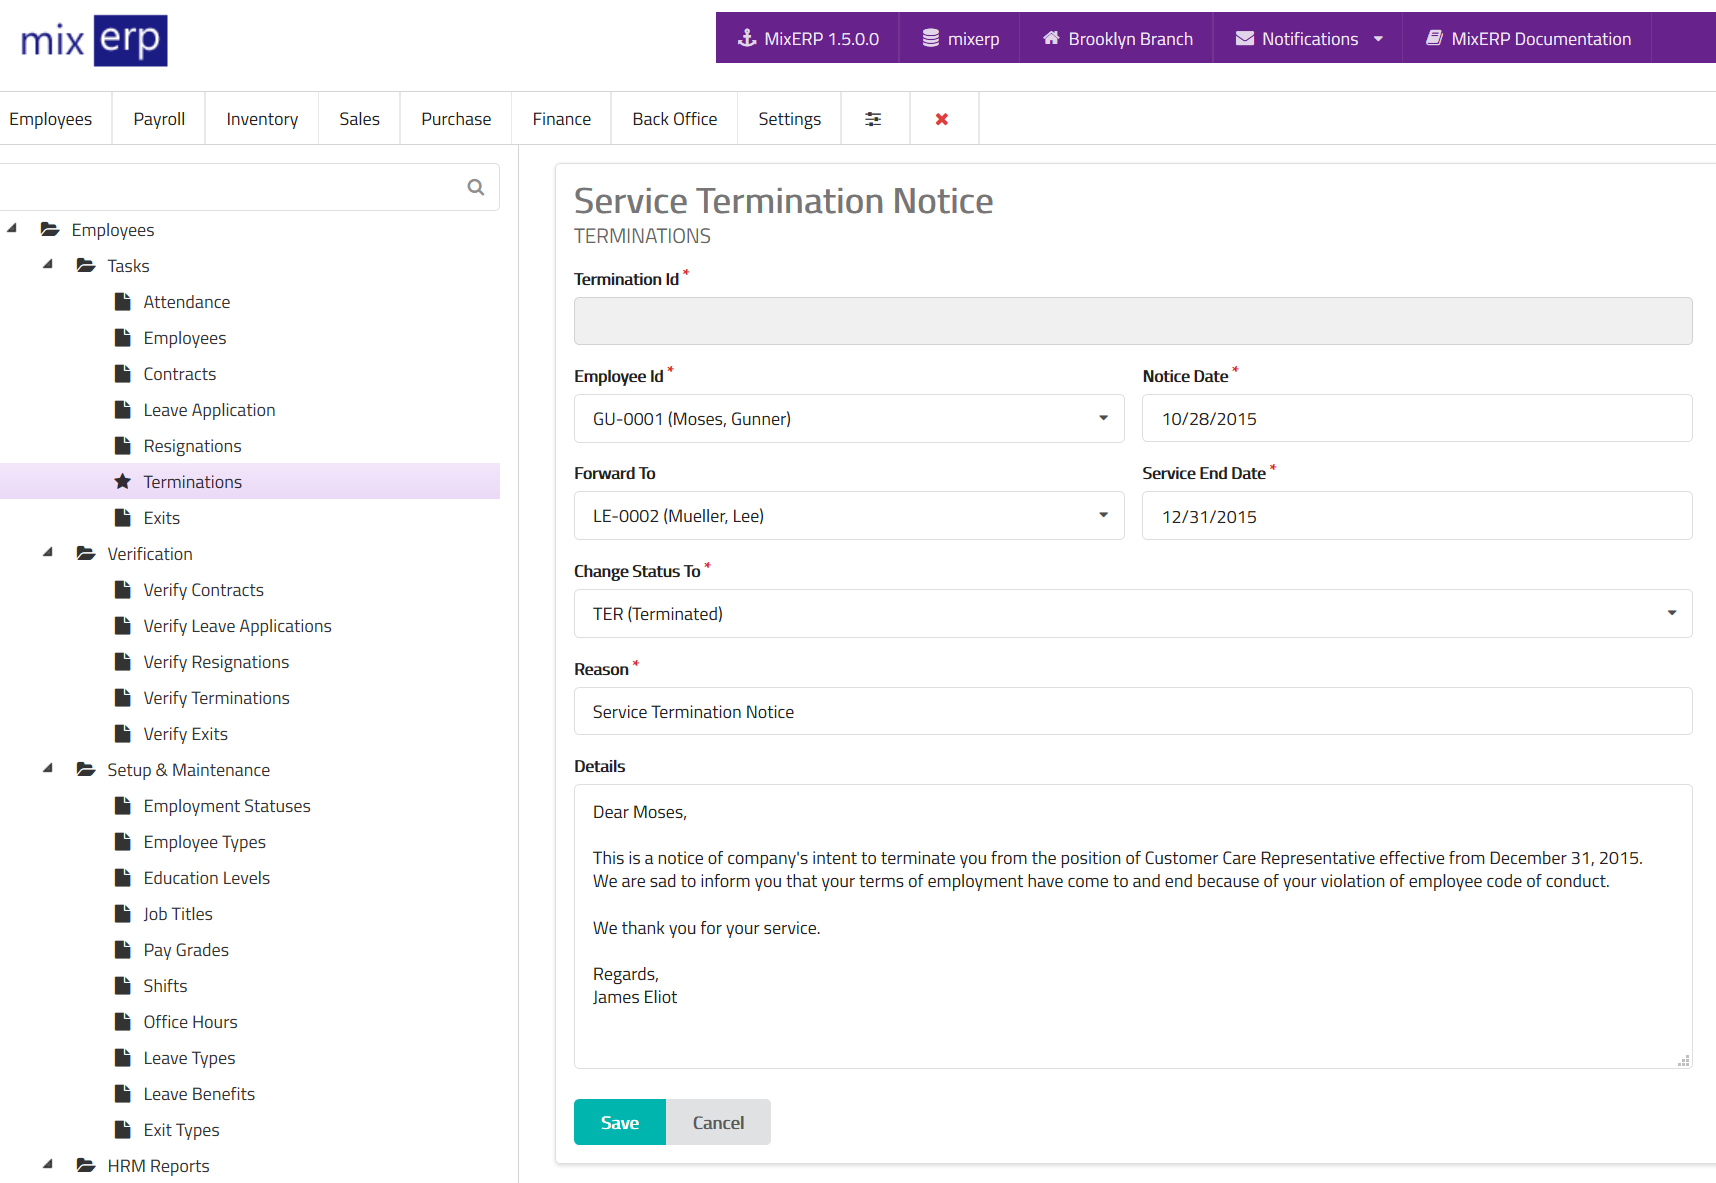Click the anchor MixERP 1.5.0.0 item

pyautogui.click(x=808, y=39)
